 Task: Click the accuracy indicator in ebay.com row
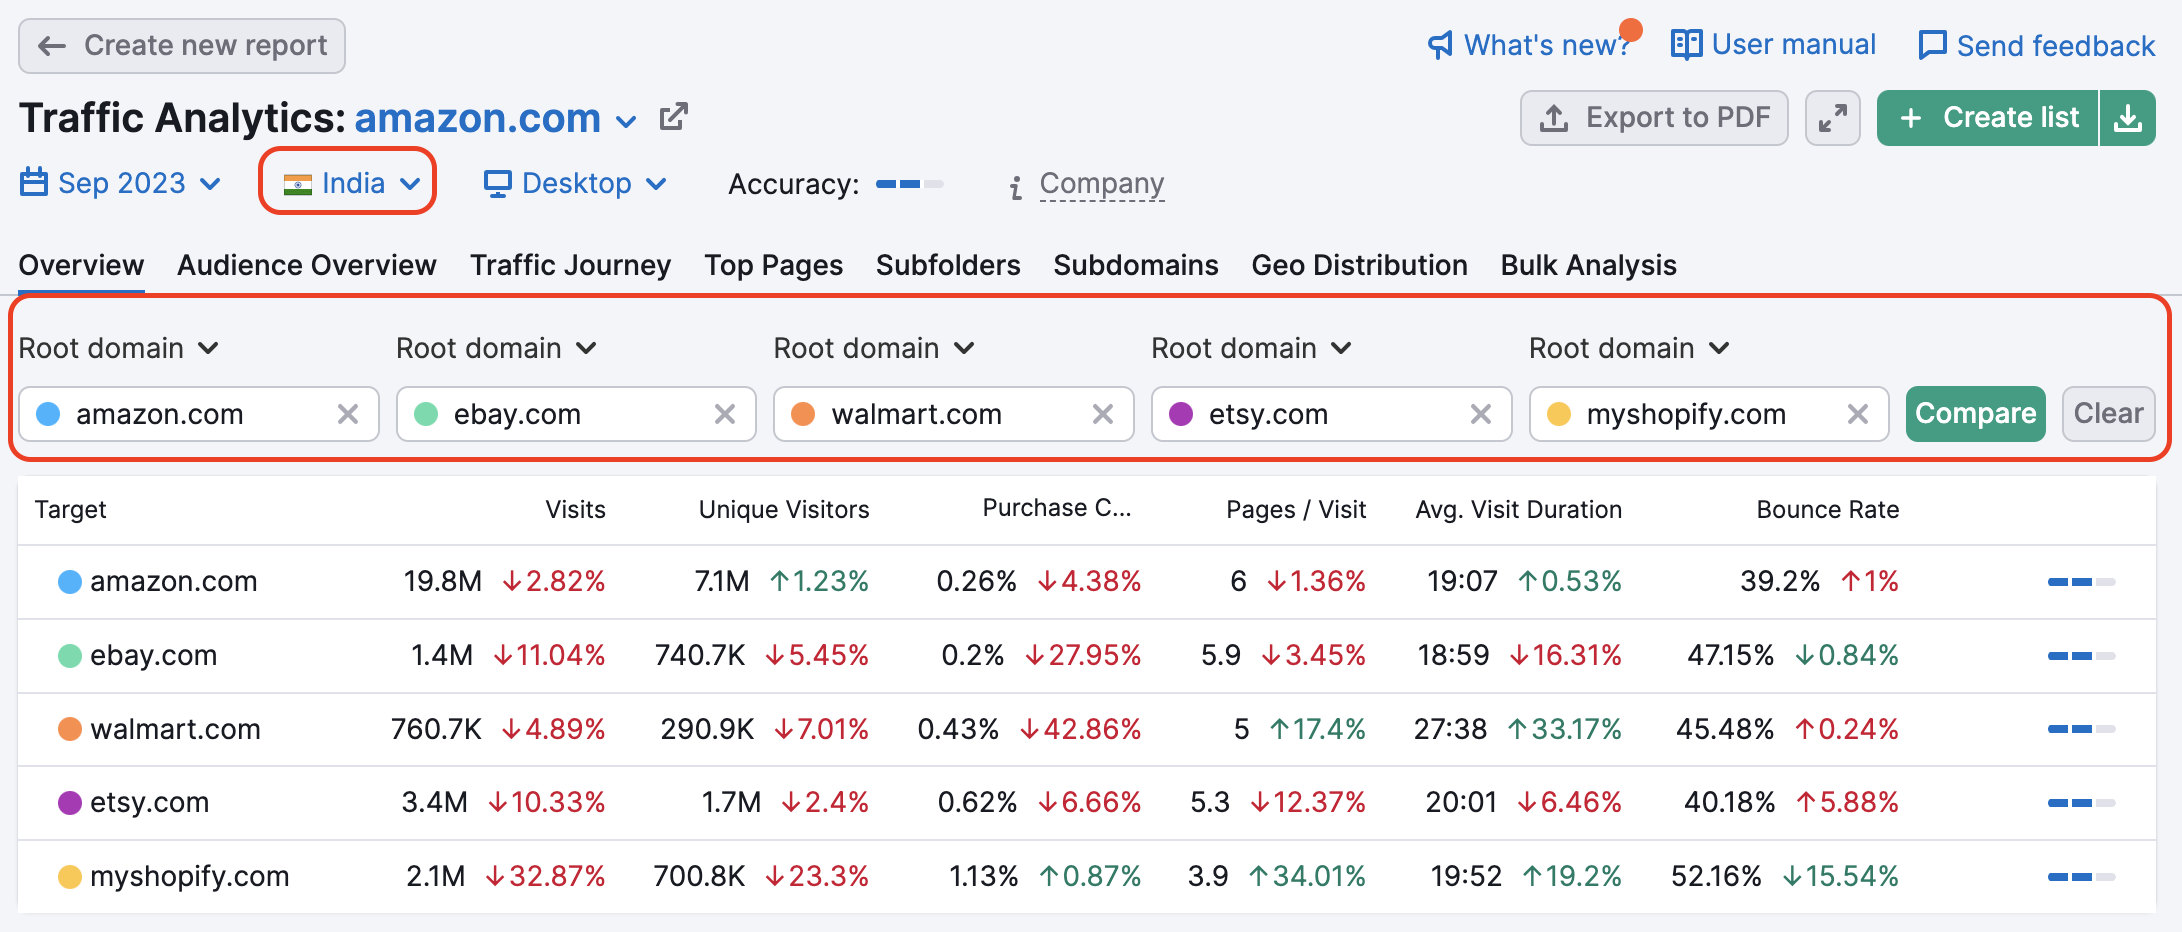coord(2081,656)
